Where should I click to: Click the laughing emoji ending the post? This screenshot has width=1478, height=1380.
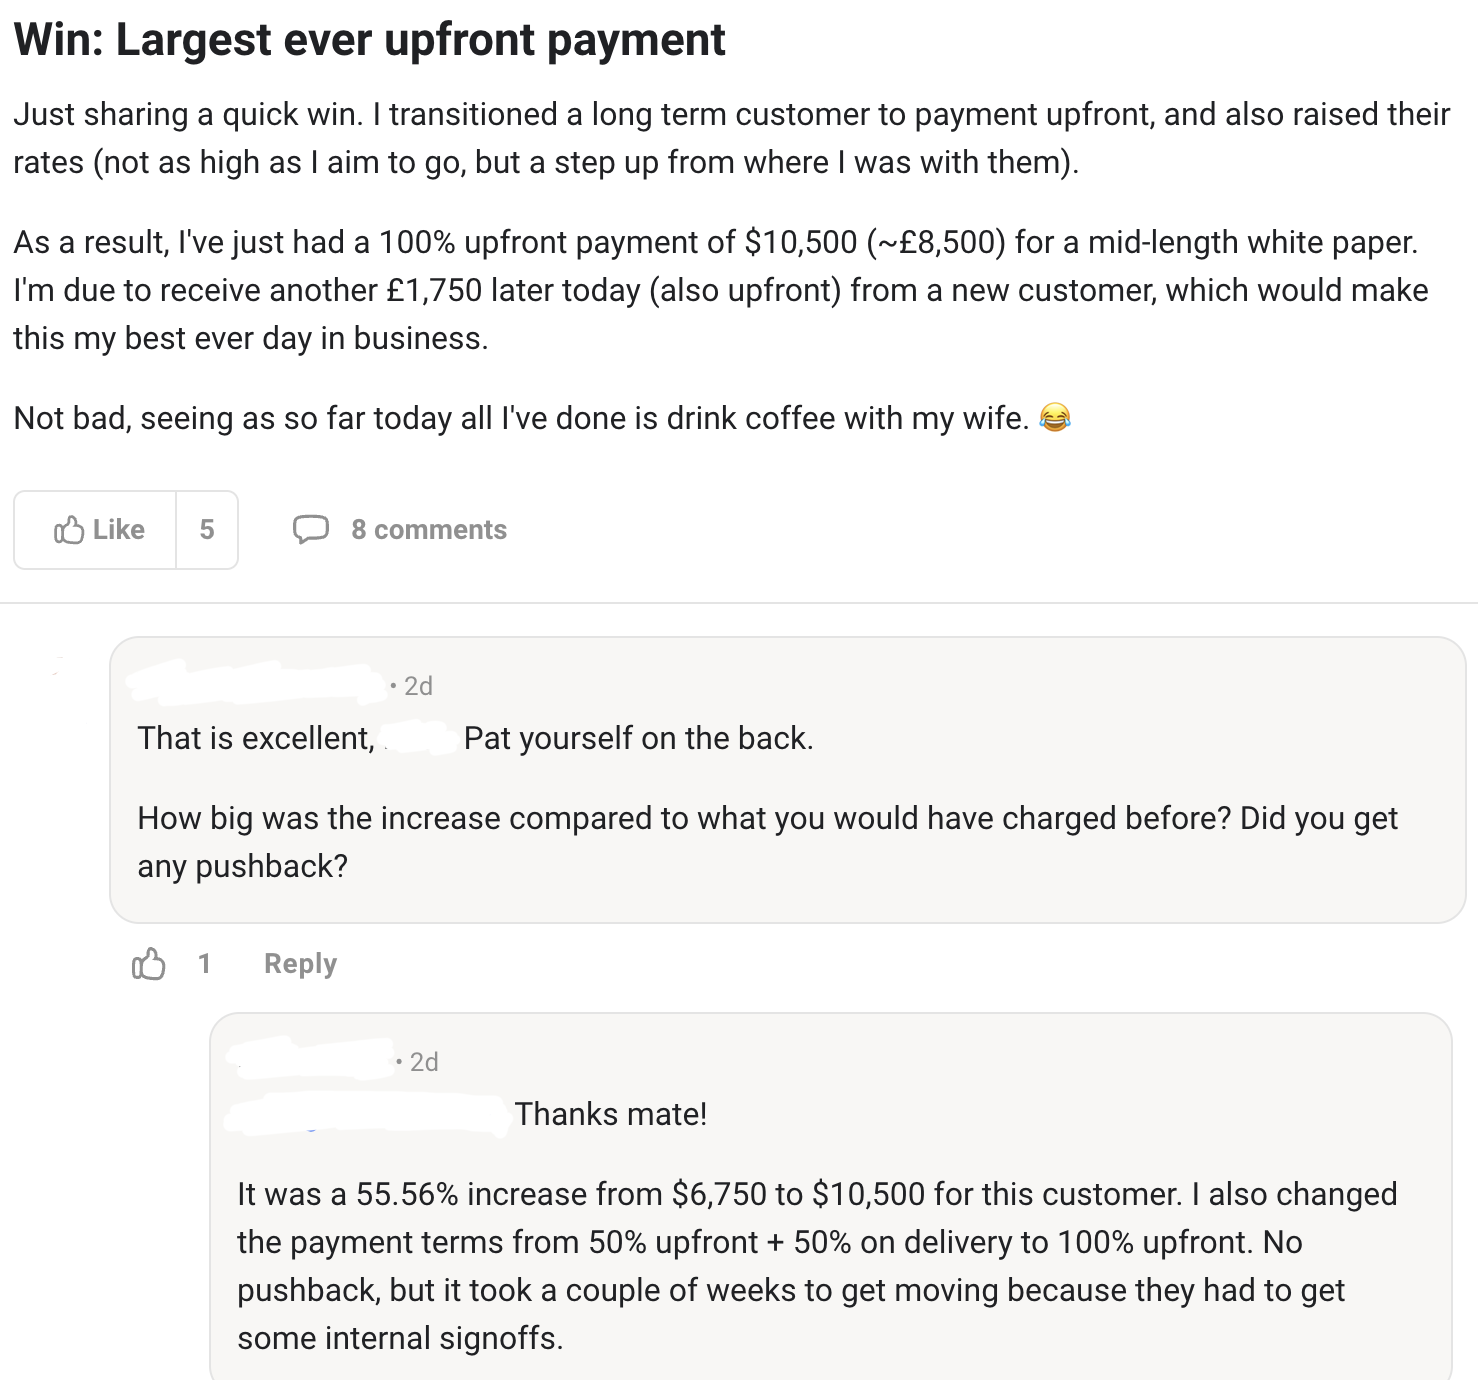pos(1055,418)
